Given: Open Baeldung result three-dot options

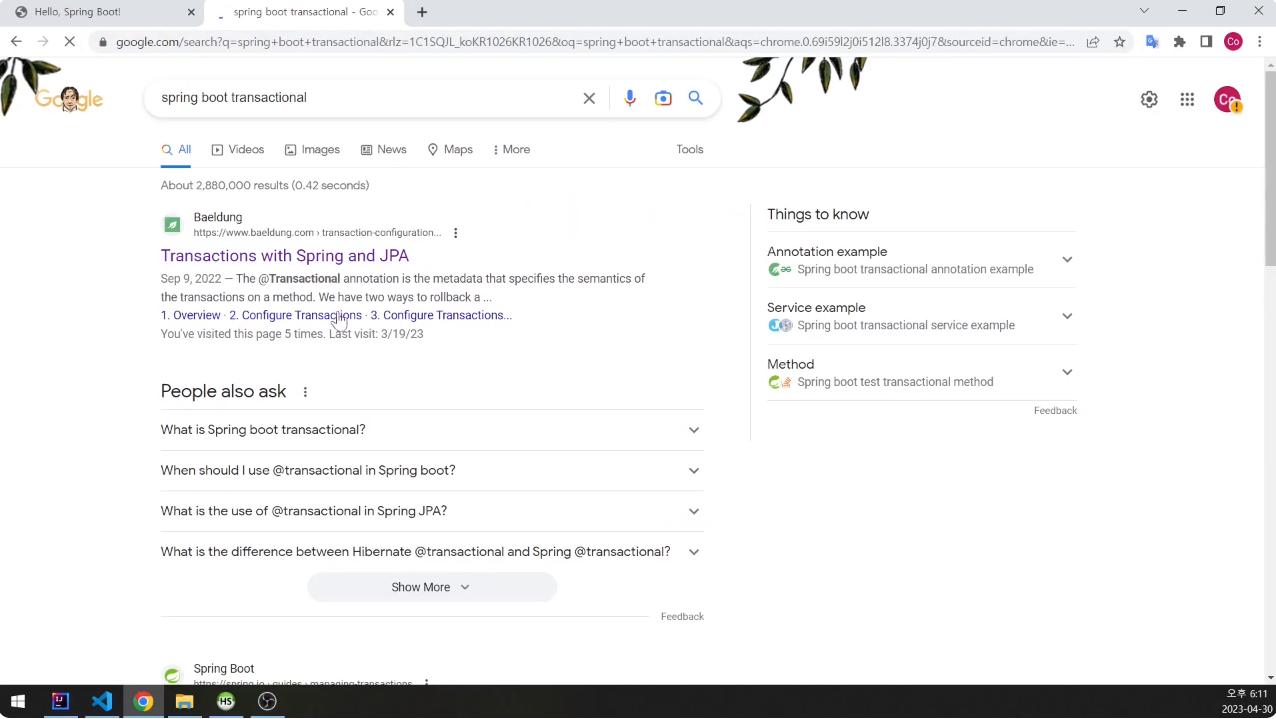Looking at the screenshot, I should click(x=455, y=233).
